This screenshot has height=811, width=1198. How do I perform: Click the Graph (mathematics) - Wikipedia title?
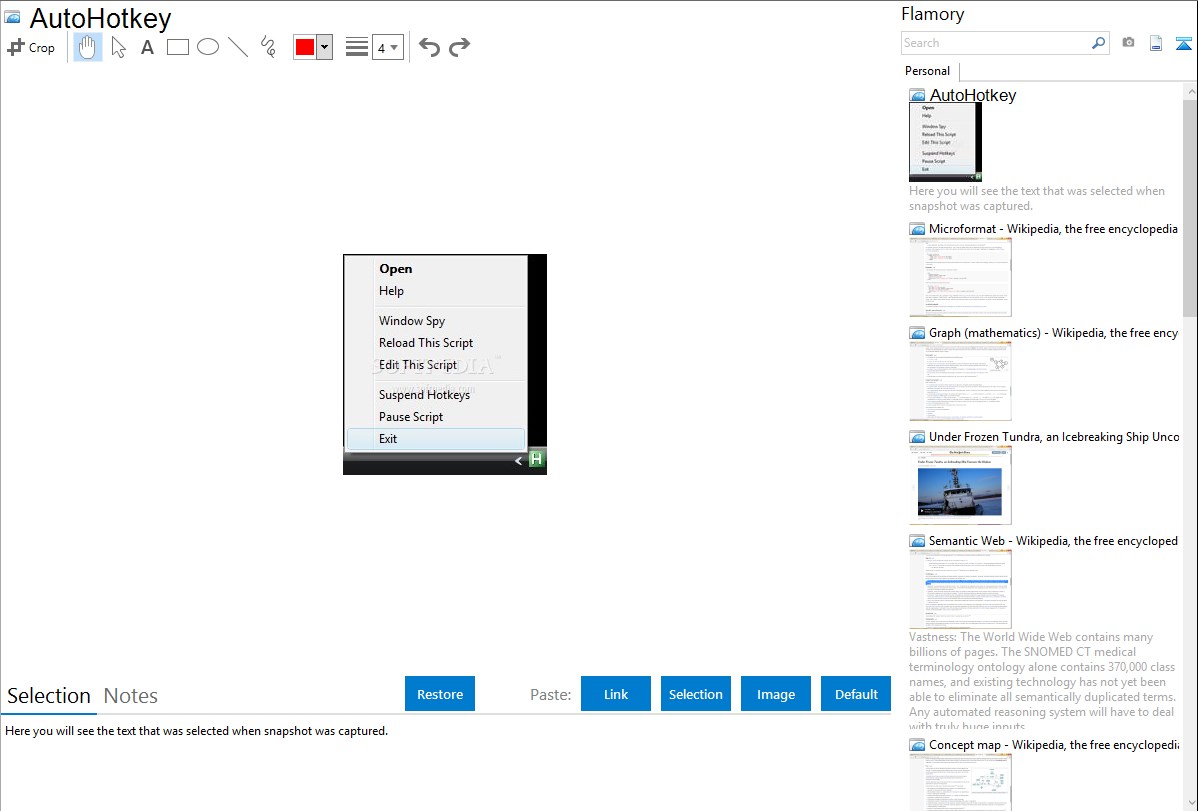coord(1053,333)
